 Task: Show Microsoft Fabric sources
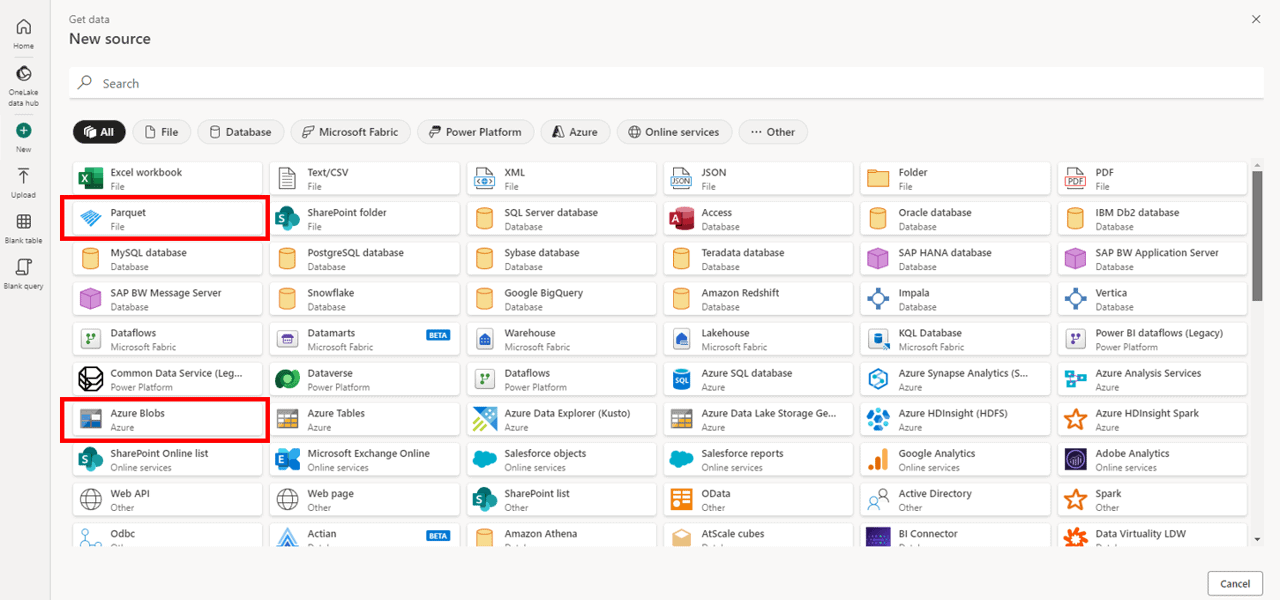tap(350, 132)
